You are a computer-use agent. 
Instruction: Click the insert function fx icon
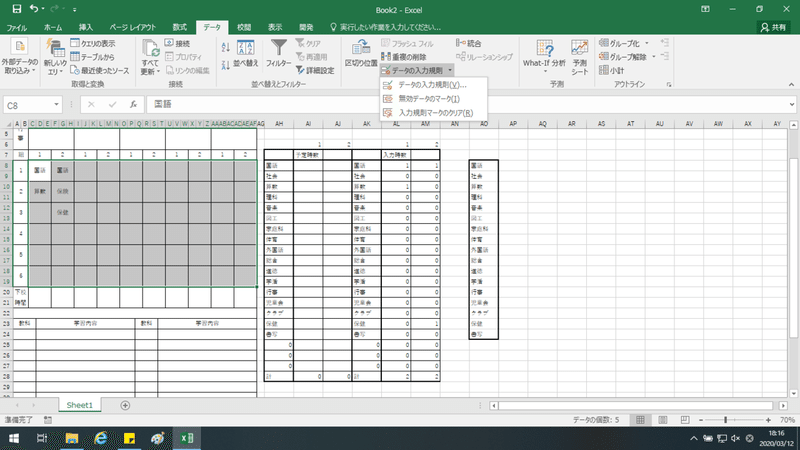click(133, 105)
